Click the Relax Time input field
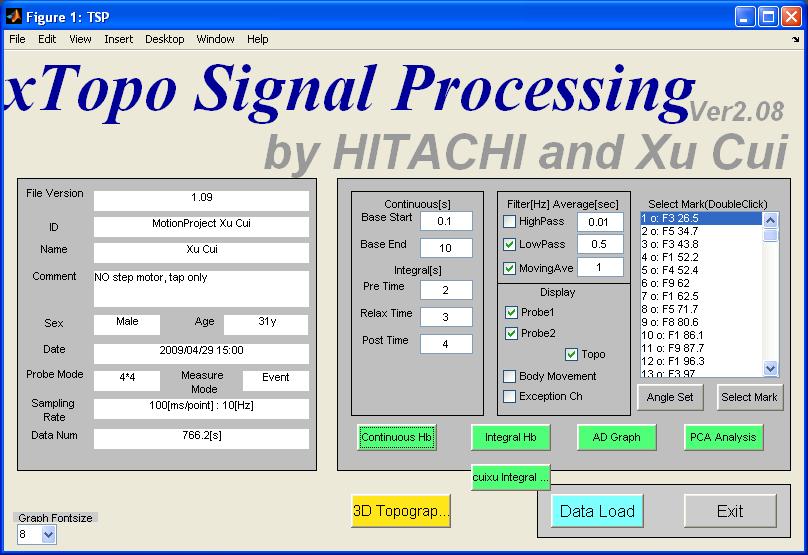Screen dimensions: 808x555 click(446, 317)
